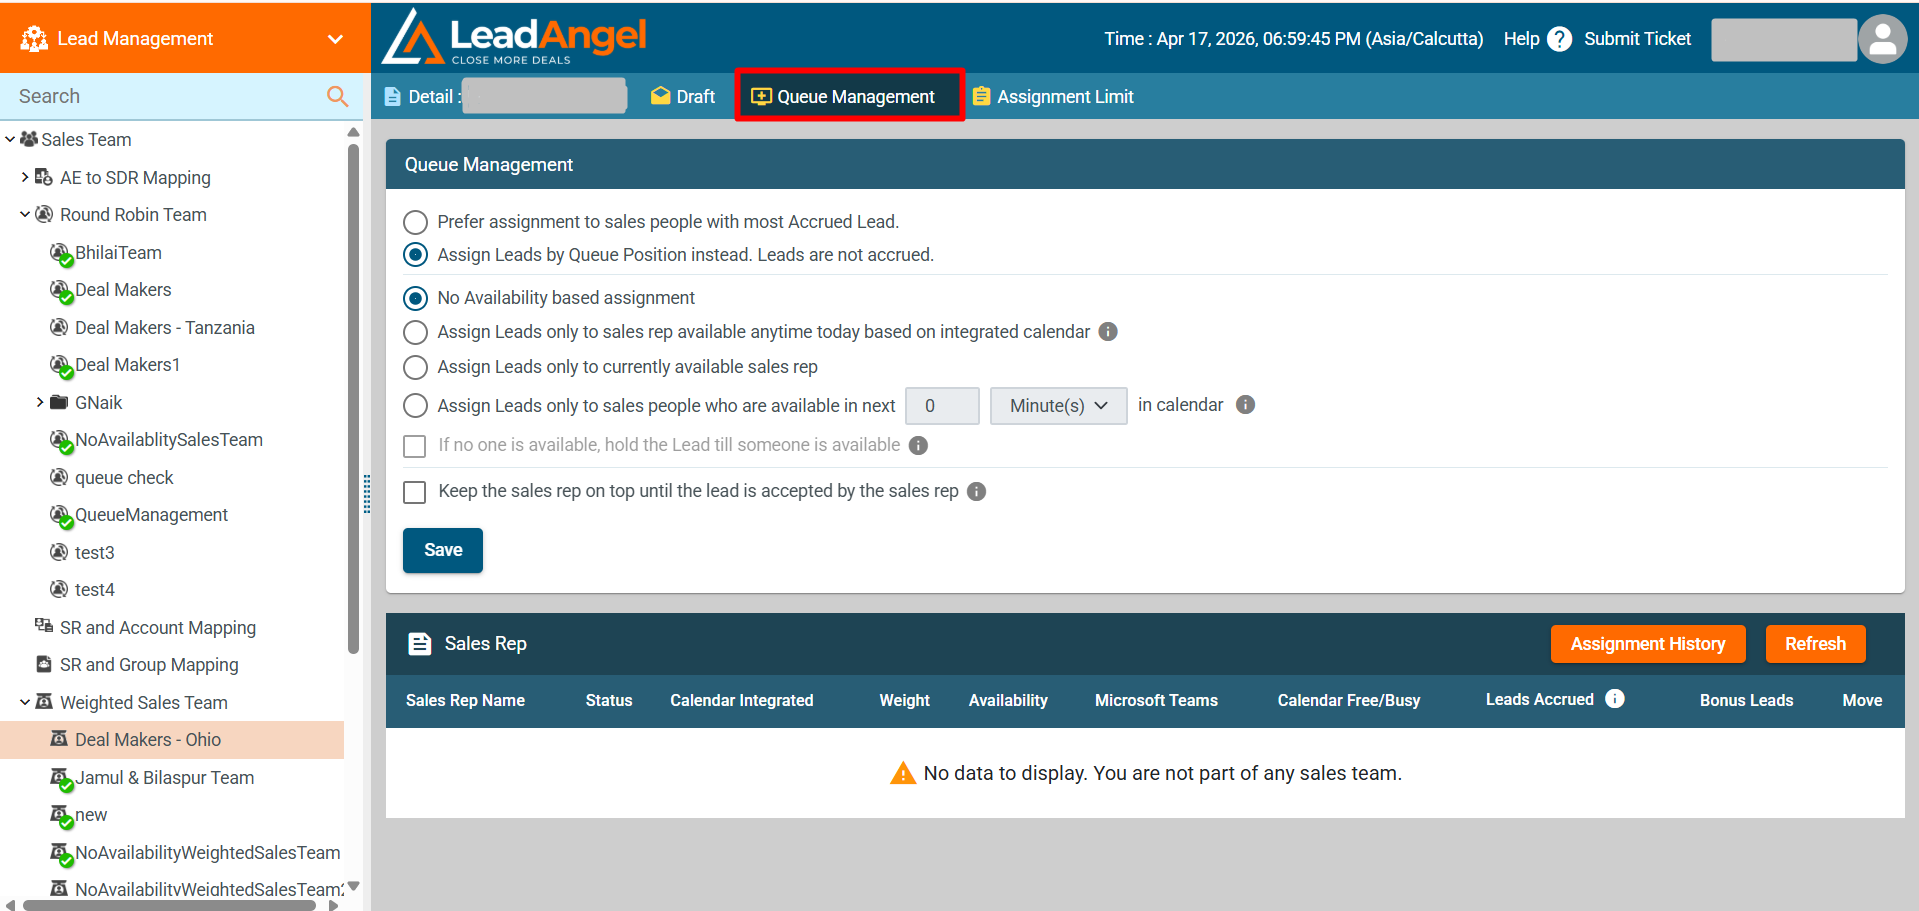Select assign to rep available anytime today

(x=415, y=332)
